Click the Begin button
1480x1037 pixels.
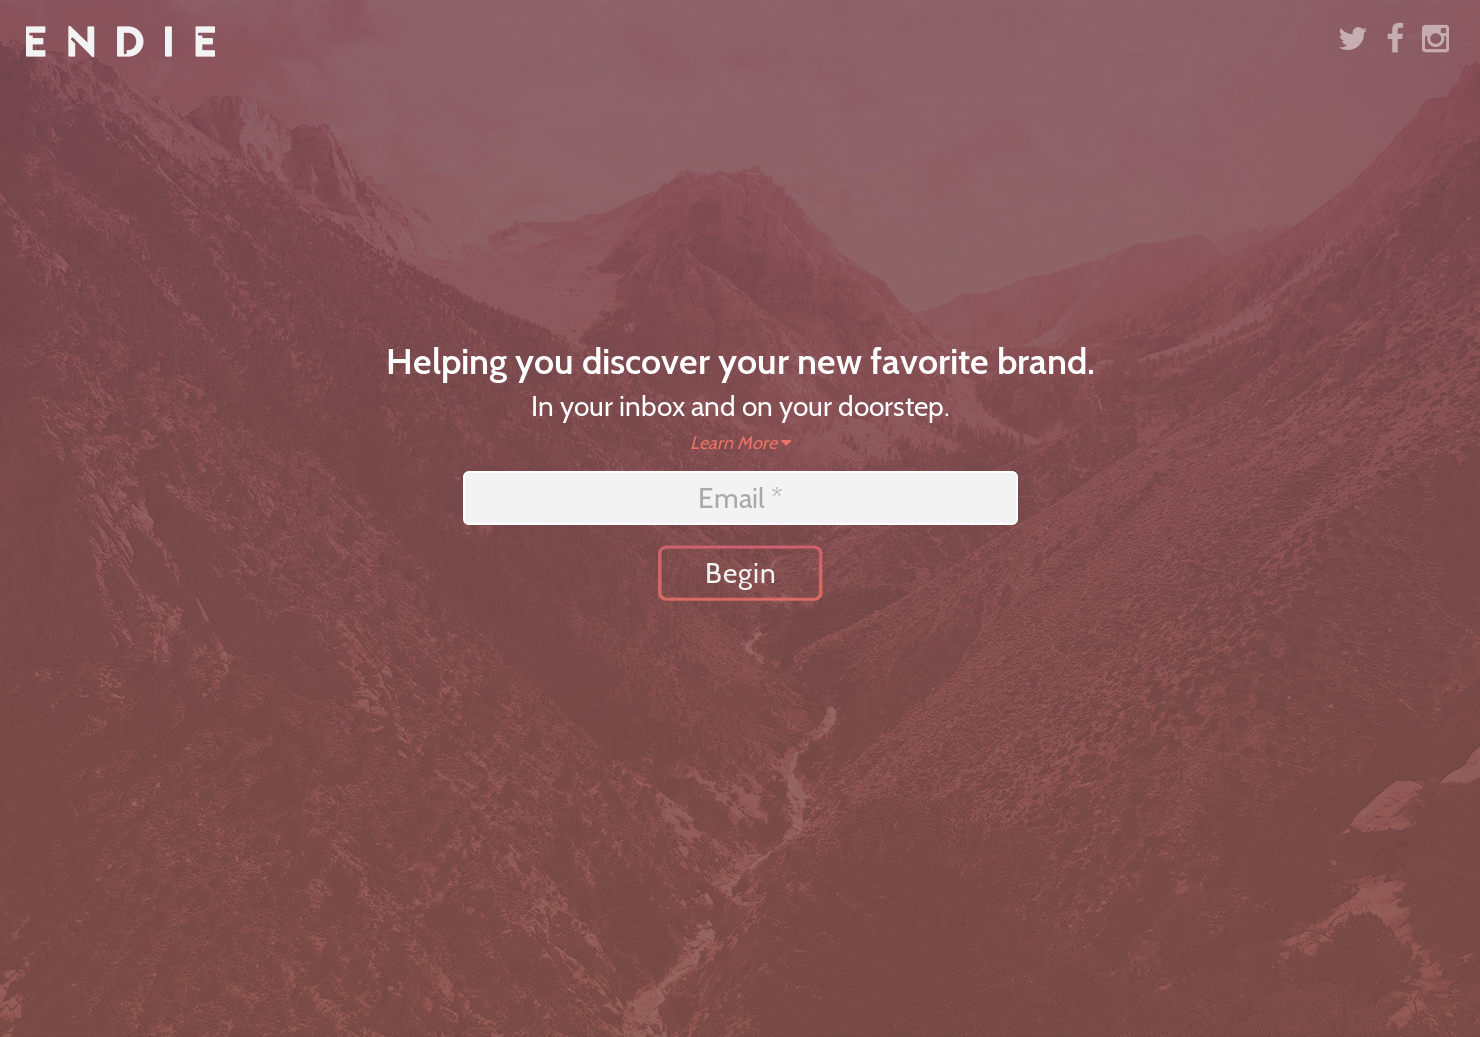[740, 573]
